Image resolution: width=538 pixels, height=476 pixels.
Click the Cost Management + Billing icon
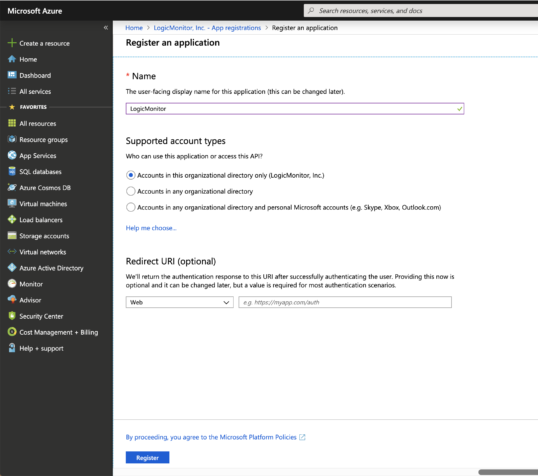click(x=12, y=332)
